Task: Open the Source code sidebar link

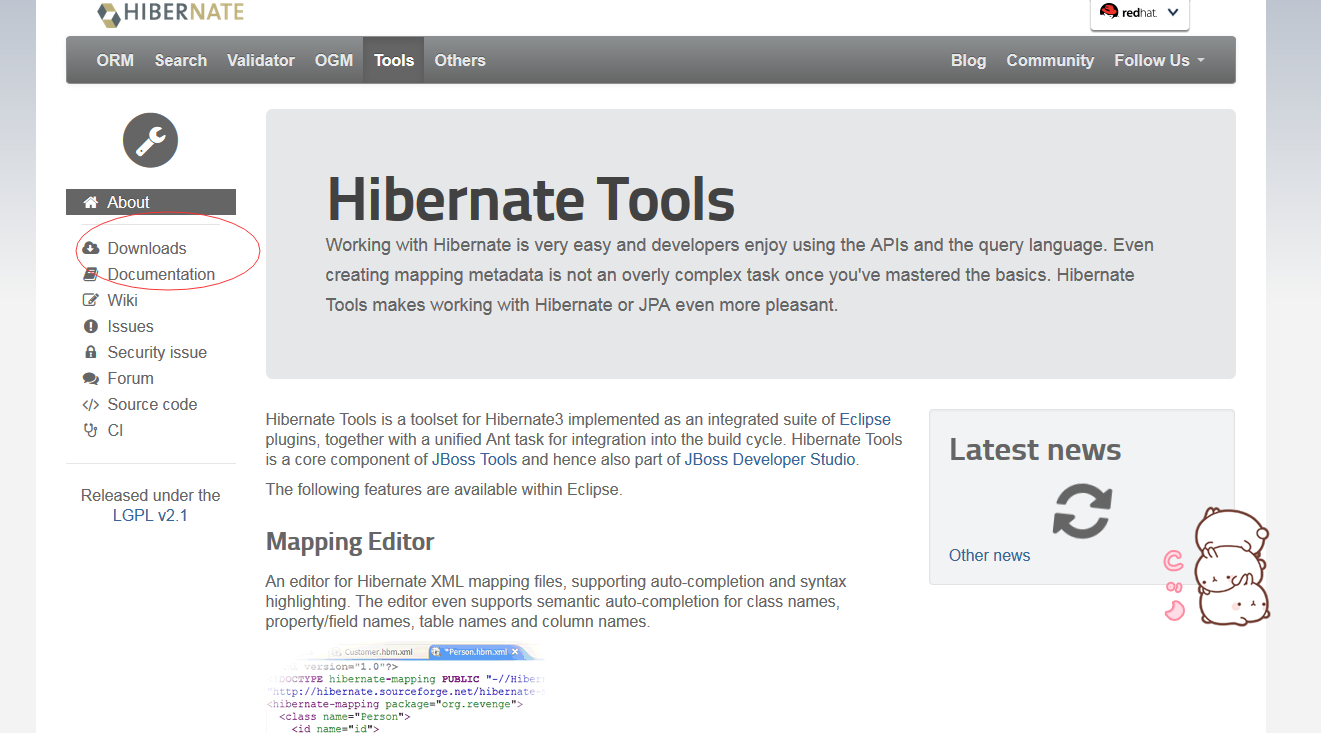Action: point(152,404)
